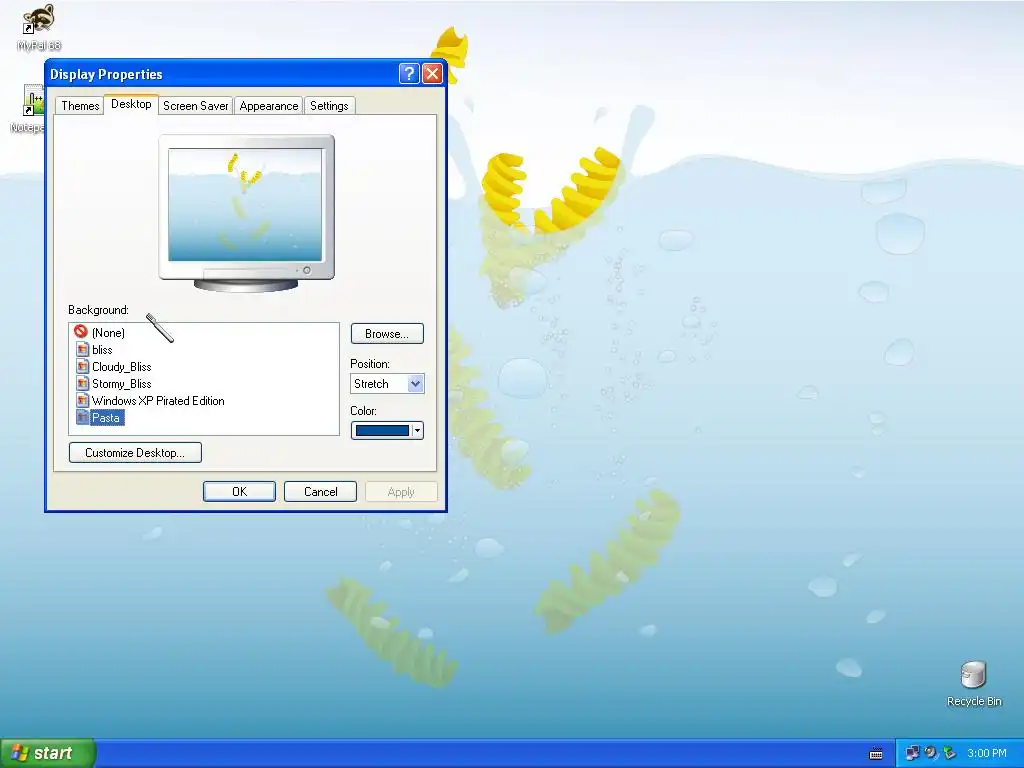Confirm with the OK button
The image size is (1024, 768).
point(239,492)
